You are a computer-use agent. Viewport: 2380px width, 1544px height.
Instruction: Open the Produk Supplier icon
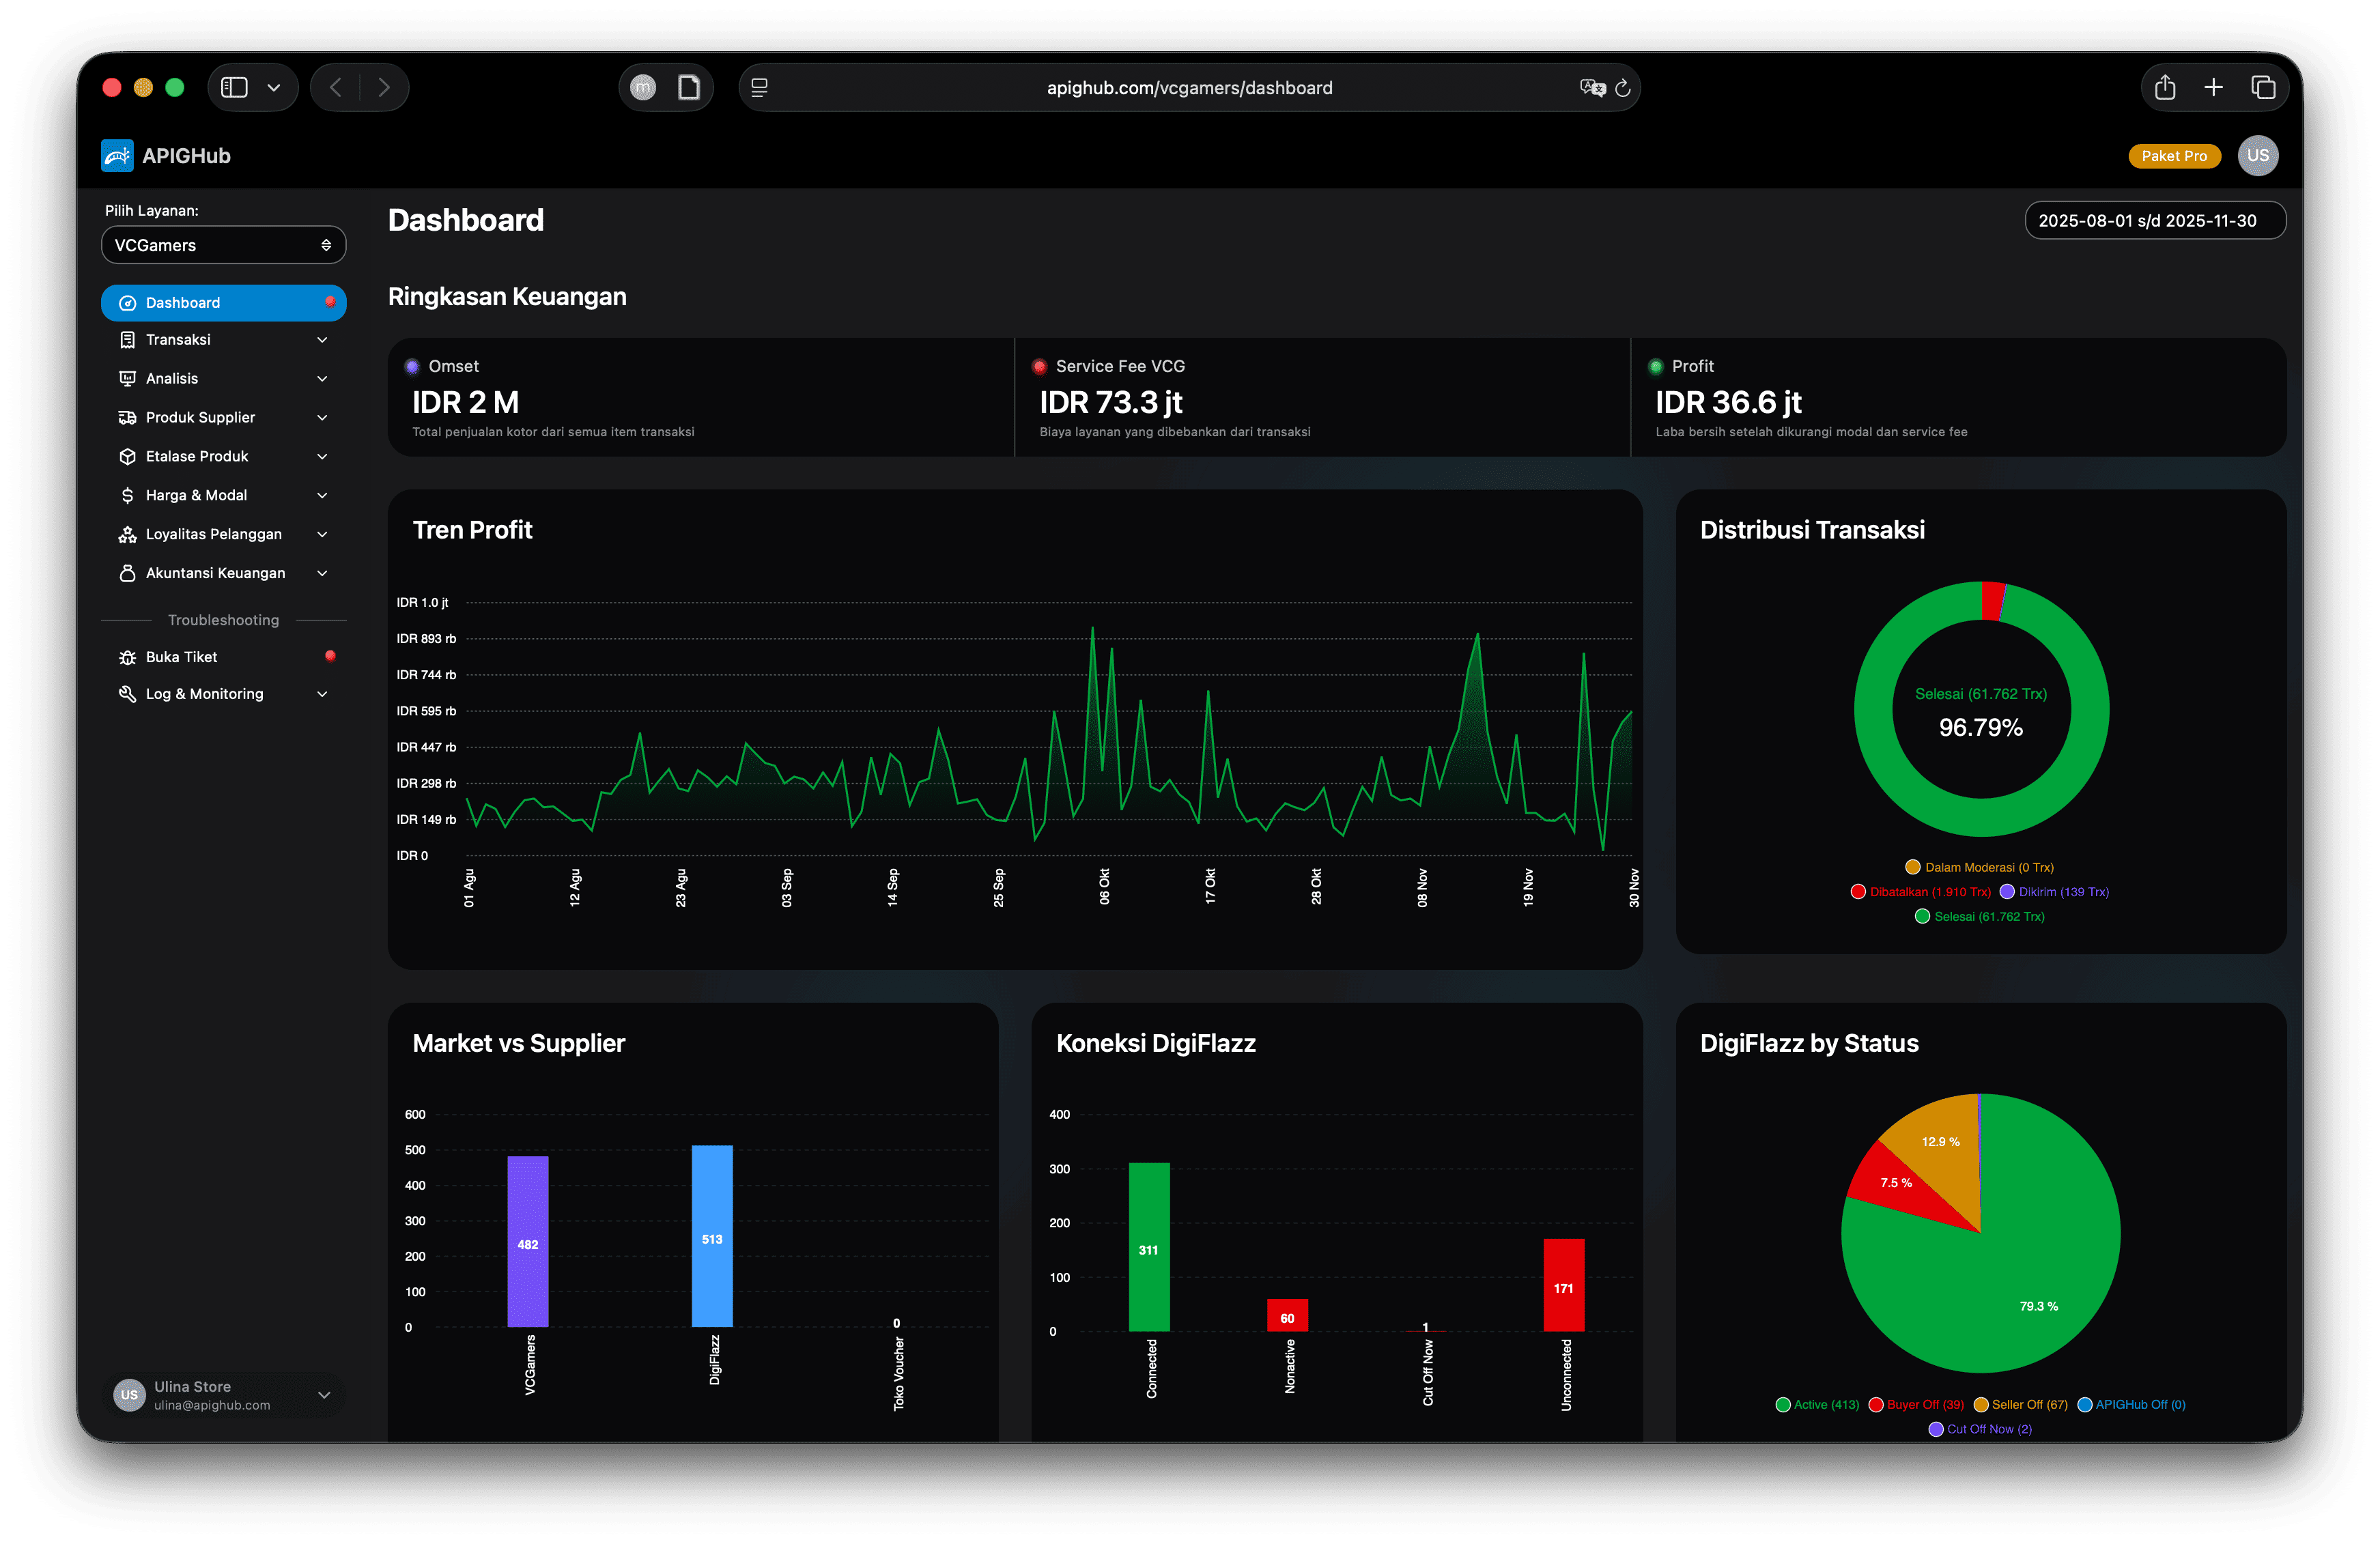[x=127, y=417]
